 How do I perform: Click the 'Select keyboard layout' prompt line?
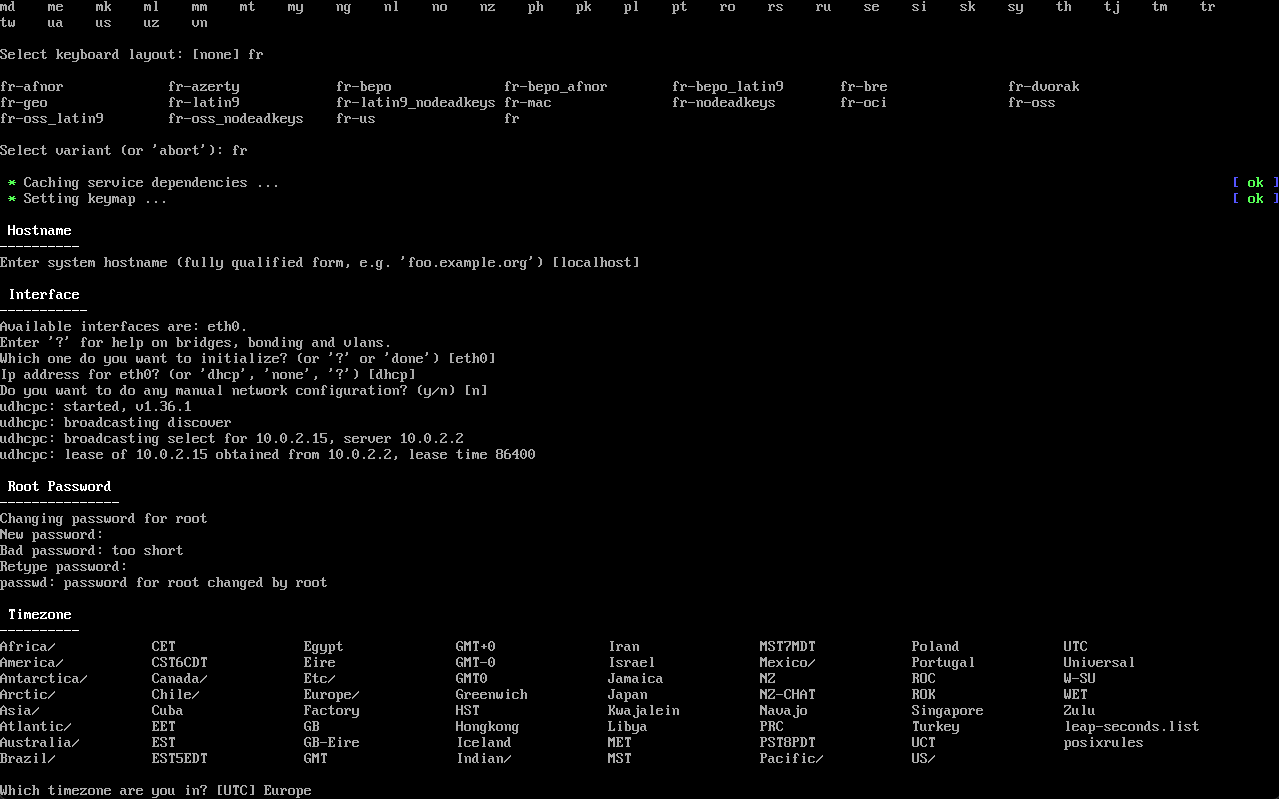coord(131,54)
